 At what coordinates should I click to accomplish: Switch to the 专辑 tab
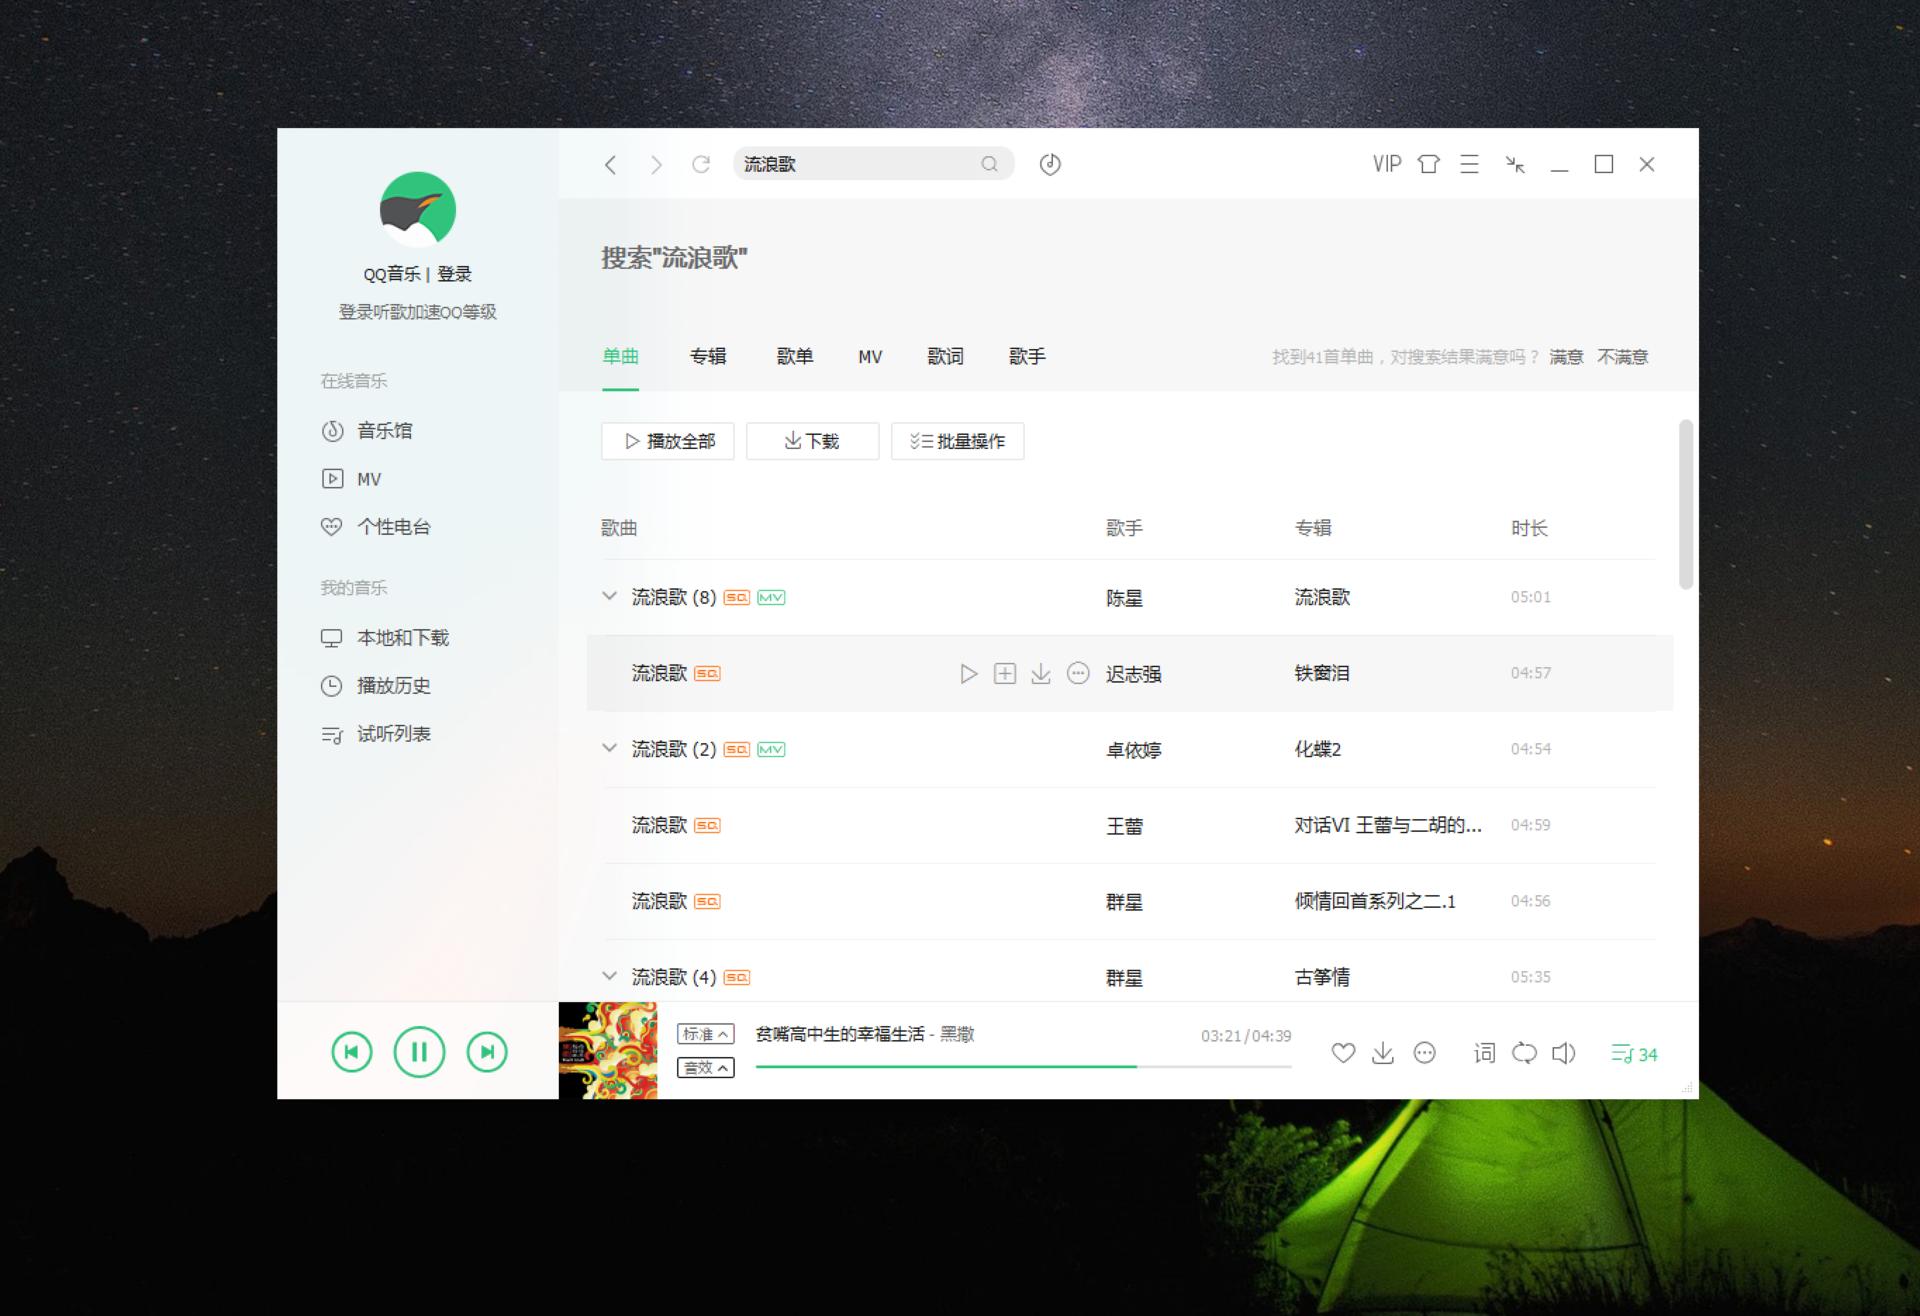708,356
